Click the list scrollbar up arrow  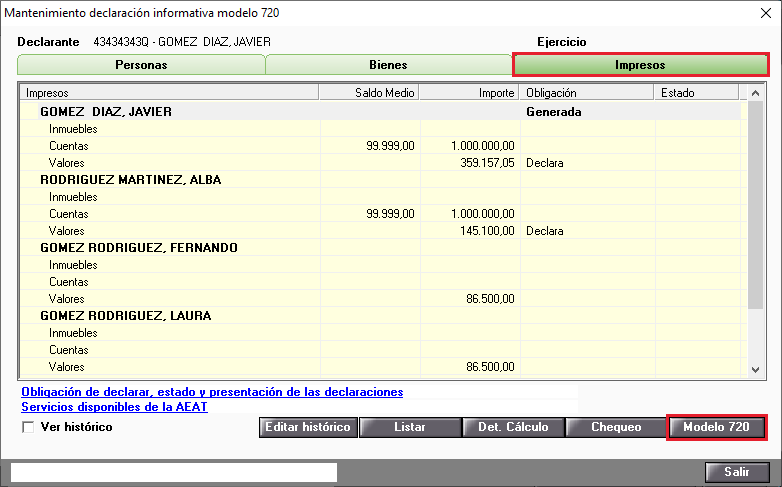pyautogui.click(x=755, y=93)
